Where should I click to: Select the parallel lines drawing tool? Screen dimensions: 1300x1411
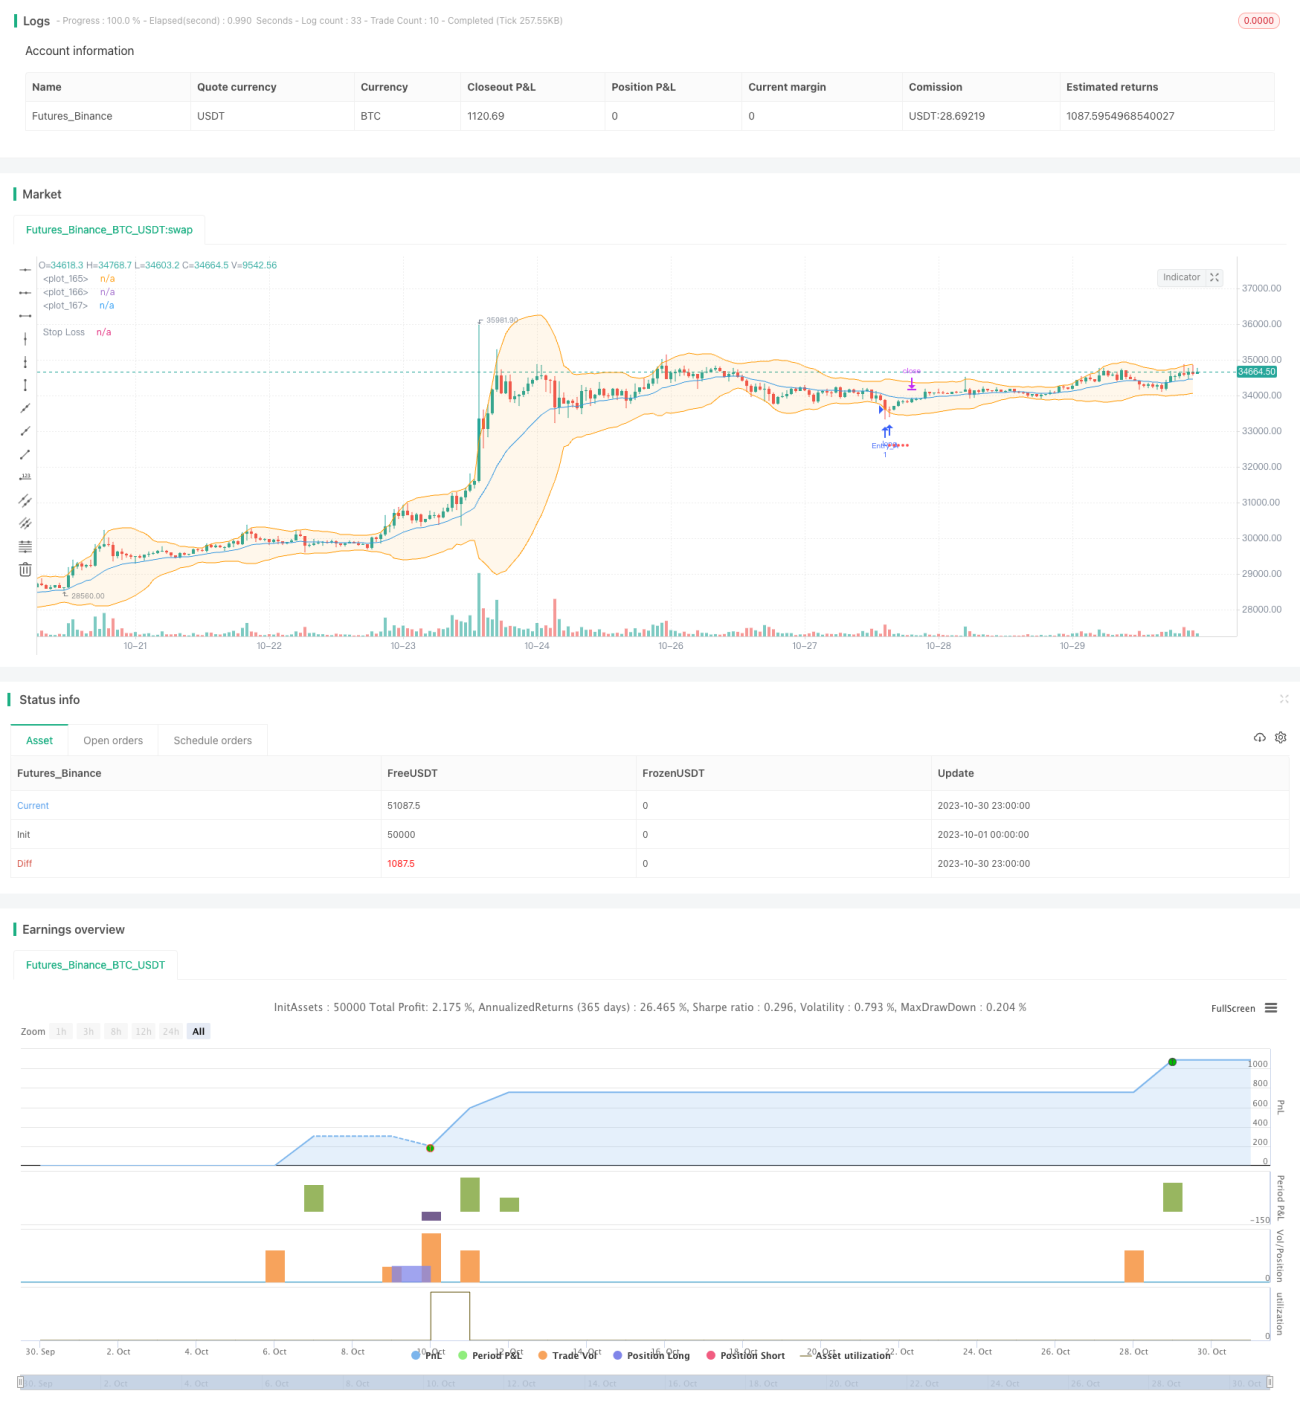point(25,500)
